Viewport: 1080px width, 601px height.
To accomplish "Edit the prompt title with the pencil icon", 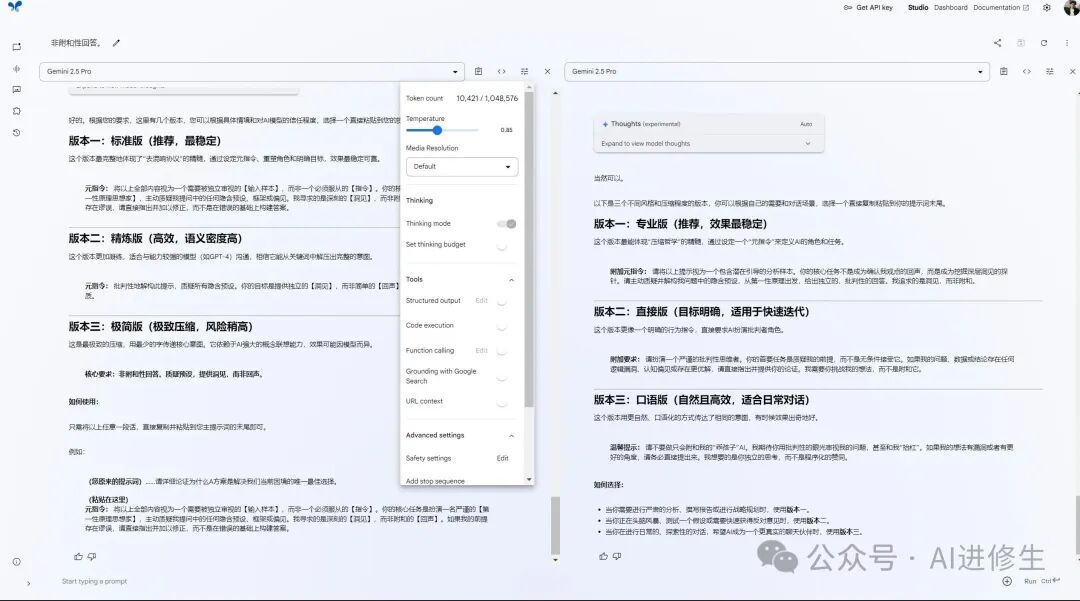I will pyautogui.click(x=116, y=43).
